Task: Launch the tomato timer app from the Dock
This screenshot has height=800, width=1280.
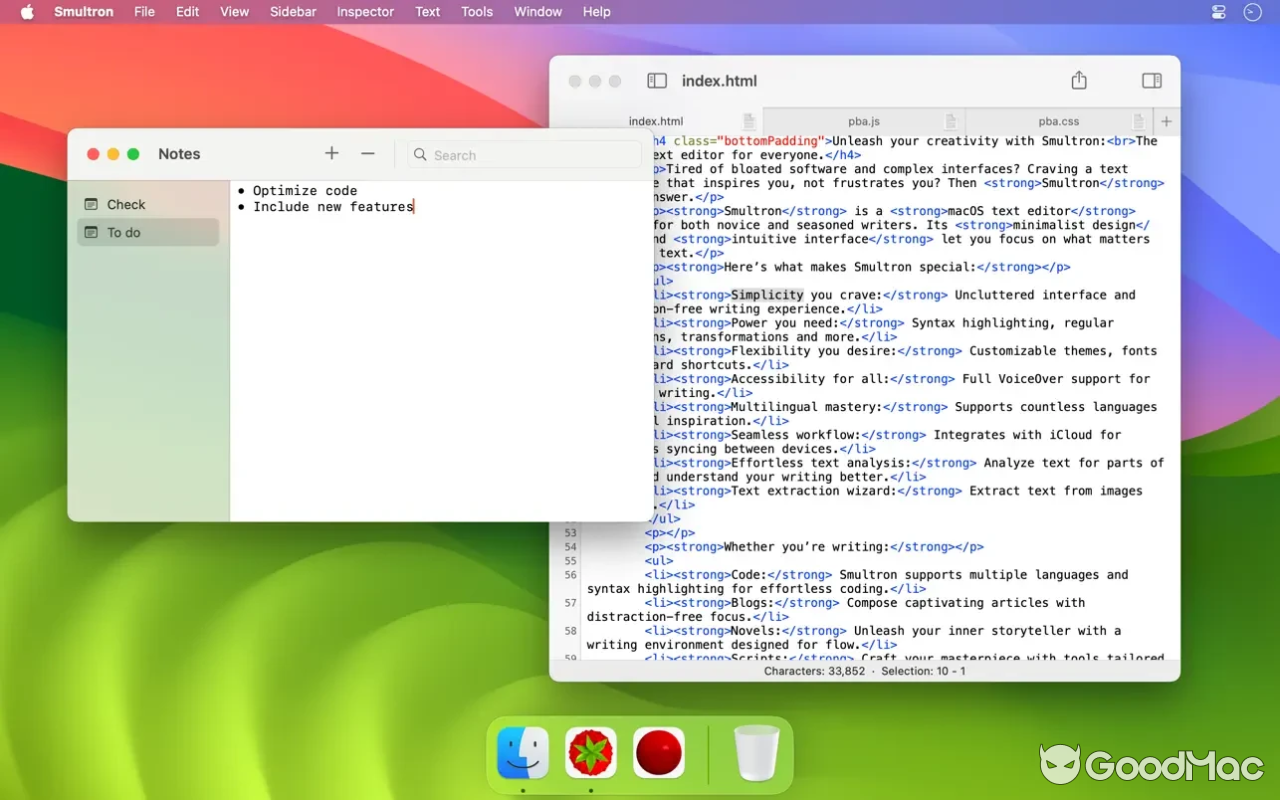Action: pyautogui.click(x=590, y=752)
